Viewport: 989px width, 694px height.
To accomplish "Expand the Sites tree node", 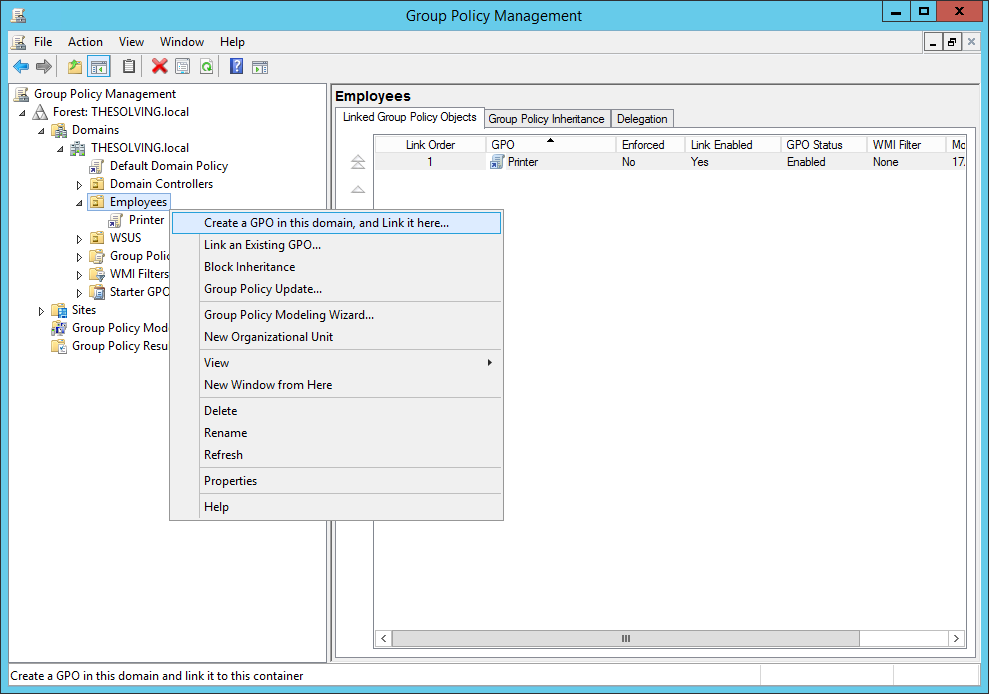I will pyautogui.click(x=42, y=311).
